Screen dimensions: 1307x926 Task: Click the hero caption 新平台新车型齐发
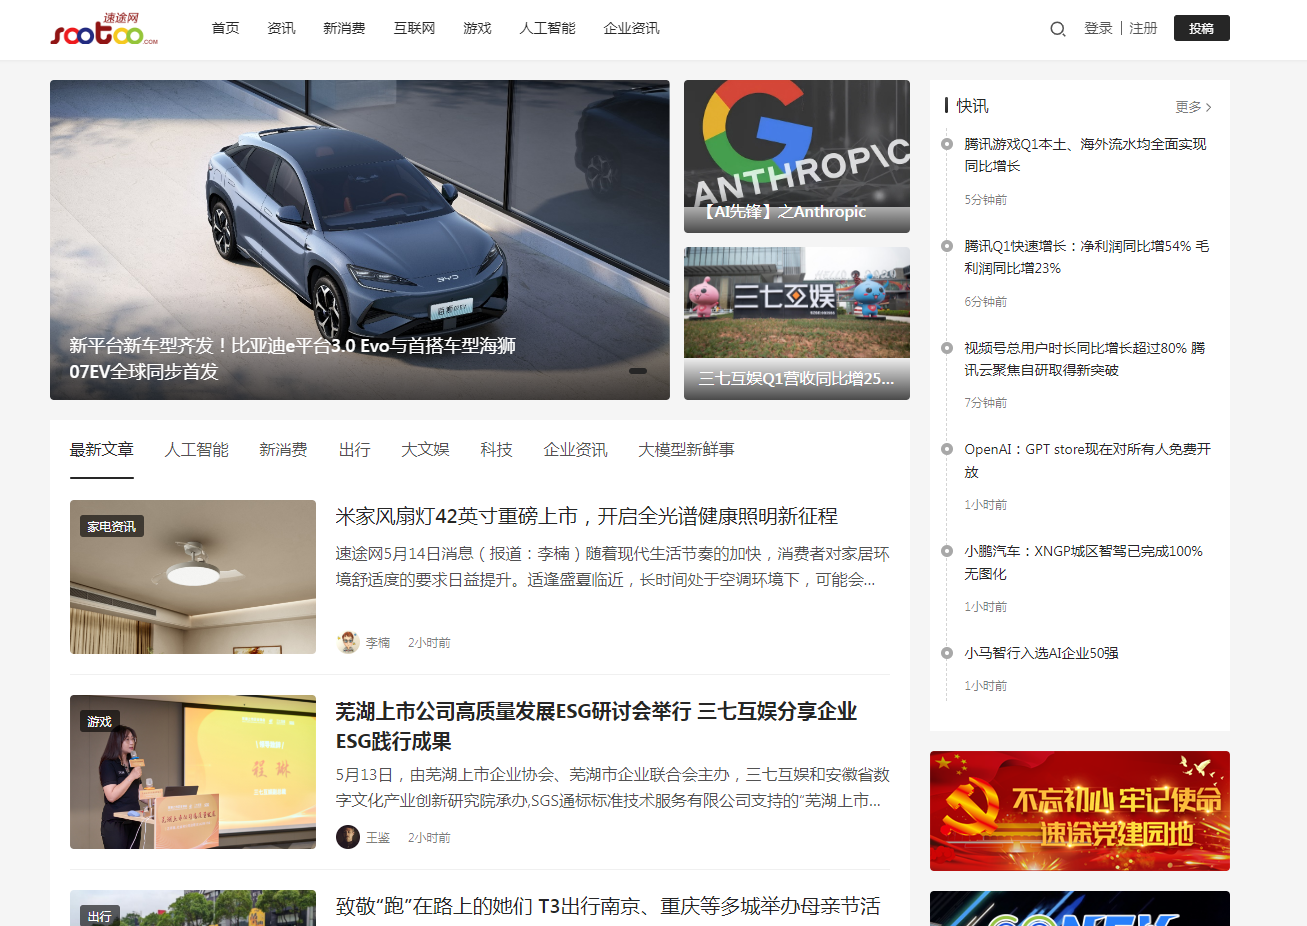pyautogui.click(x=292, y=358)
